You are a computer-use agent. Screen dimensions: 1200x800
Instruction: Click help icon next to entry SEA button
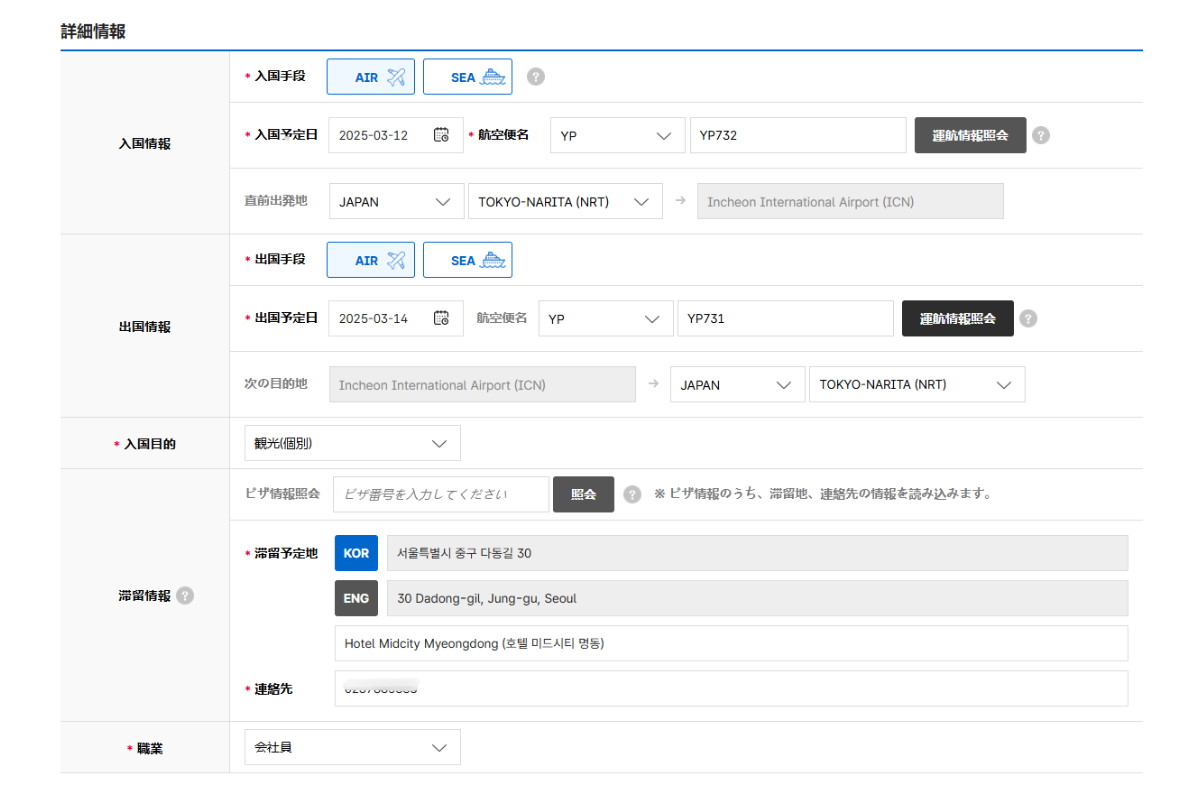click(x=536, y=77)
